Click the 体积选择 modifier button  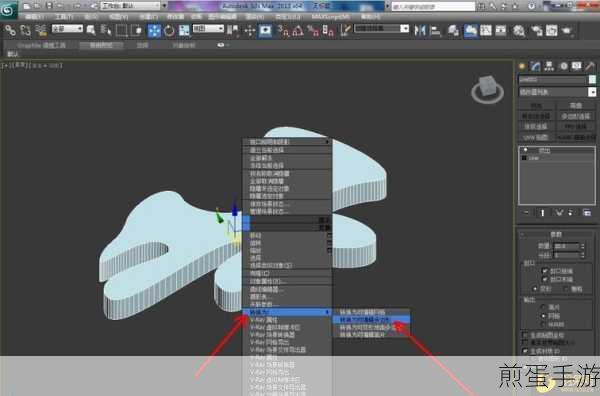536,126
